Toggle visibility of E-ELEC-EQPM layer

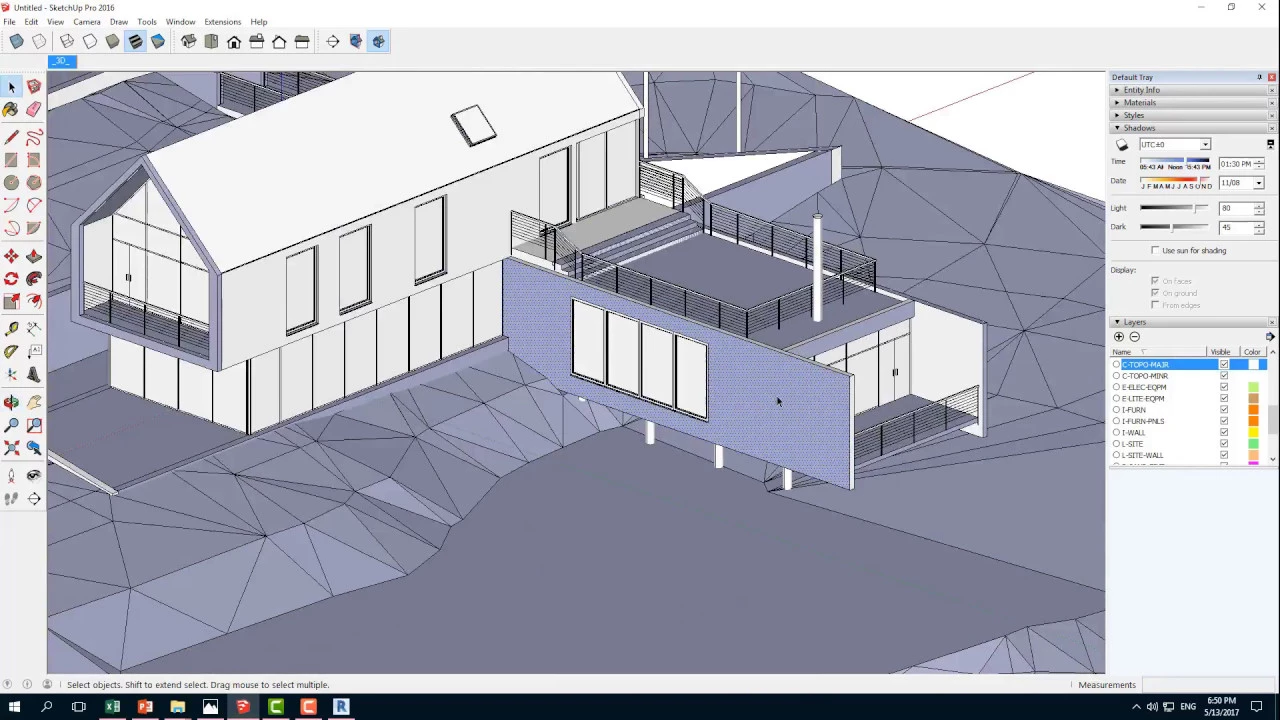click(1224, 387)
